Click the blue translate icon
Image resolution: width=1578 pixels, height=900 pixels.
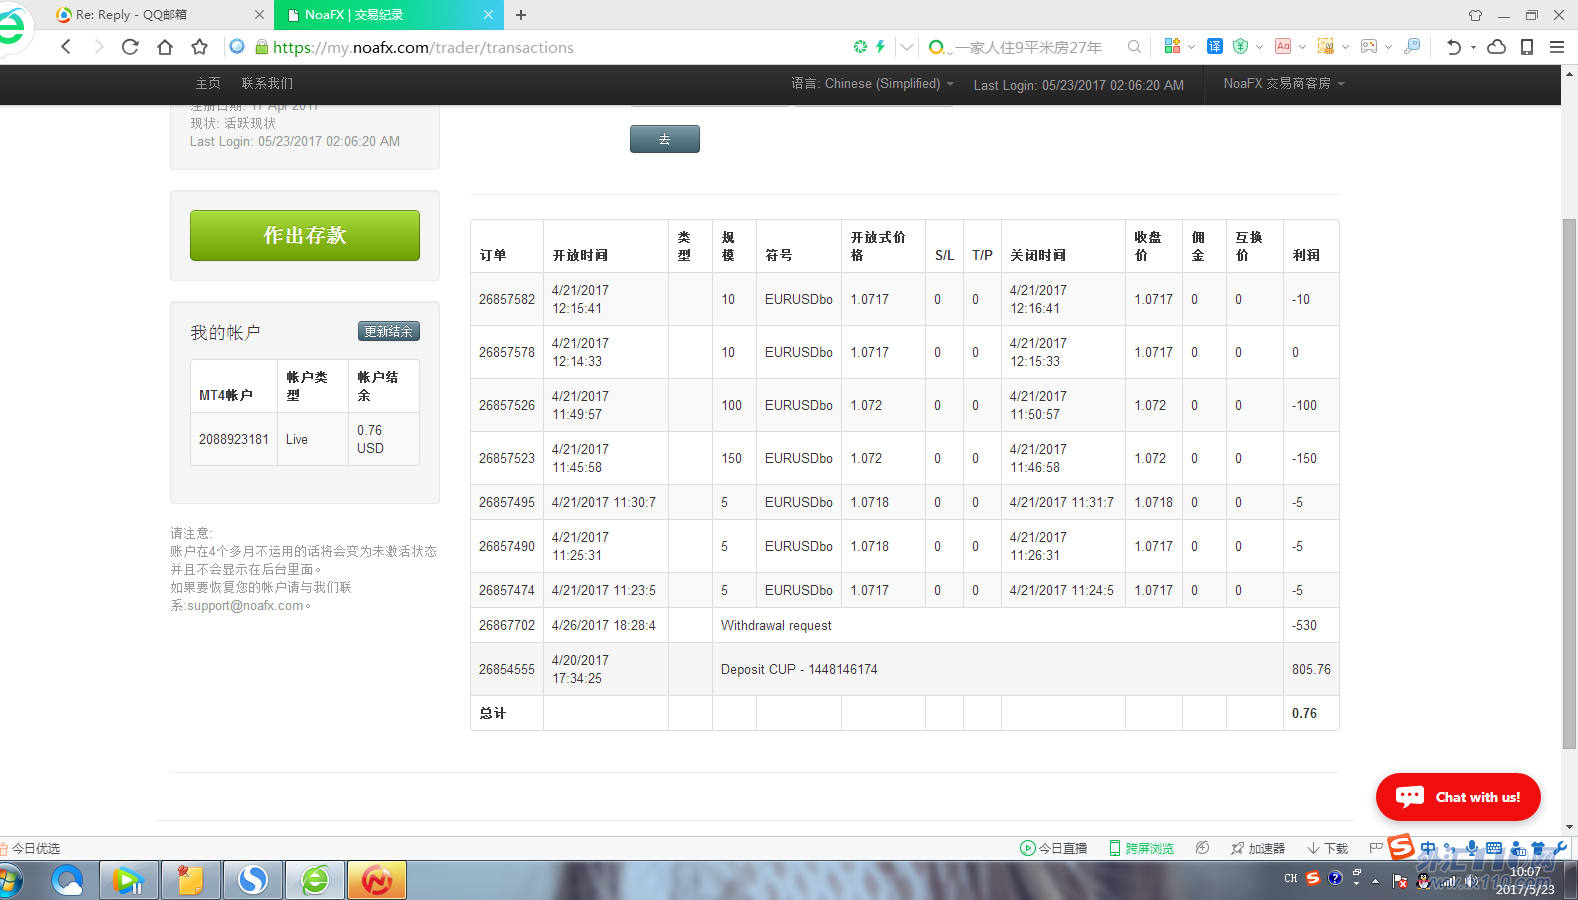1215,46
